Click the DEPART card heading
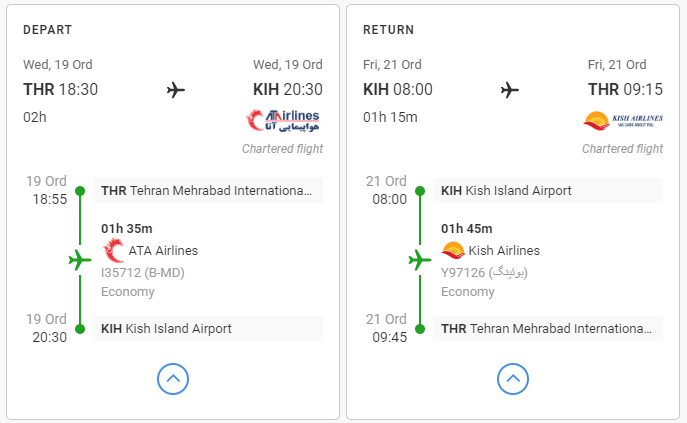687x423 pixels. click(x=47, y=30)
